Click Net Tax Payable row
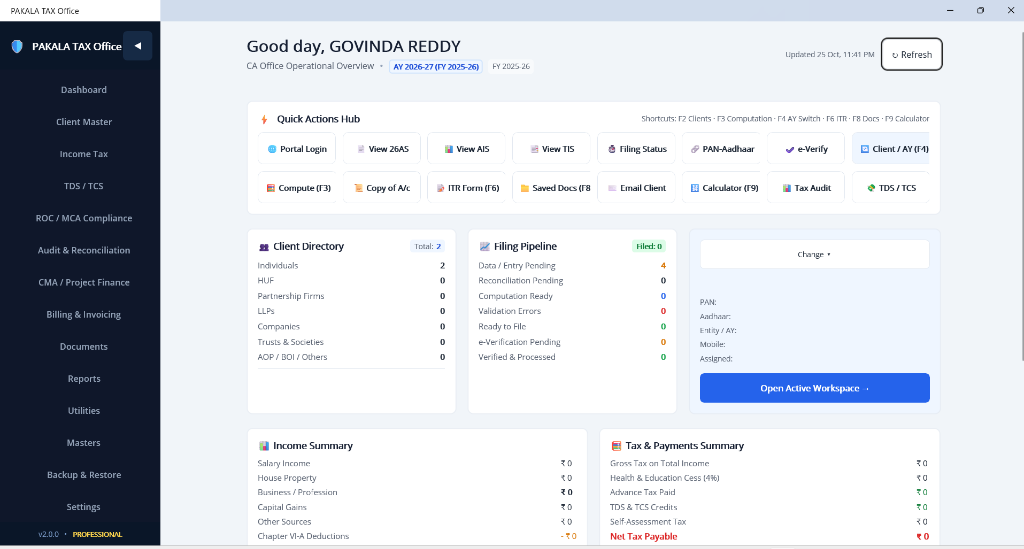Image resolution: width=1024 pixels, height=549 pixels. pyautogui.click(x=769, y=537)
